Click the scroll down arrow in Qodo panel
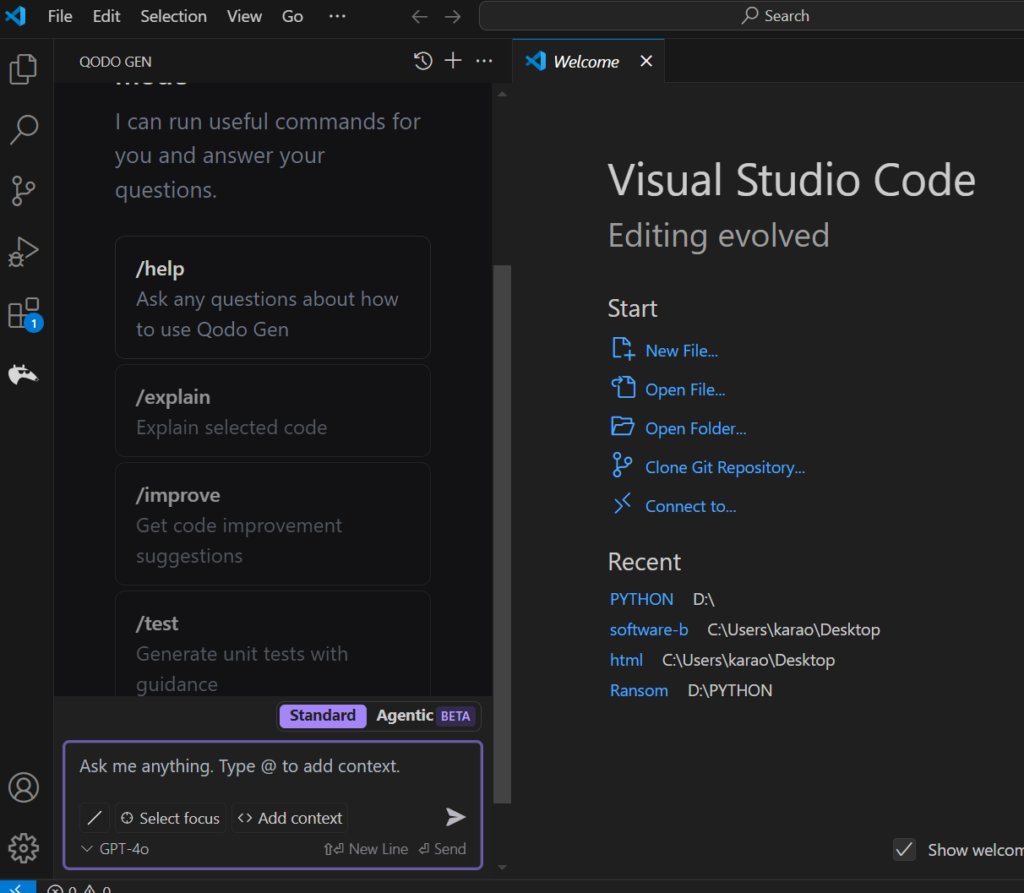This screenshot has height=893, width=1024. pos(502,868)
